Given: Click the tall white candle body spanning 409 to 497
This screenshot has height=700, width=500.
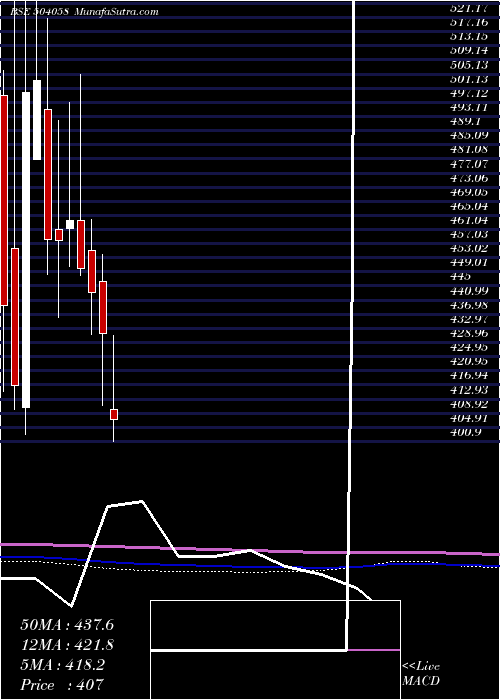Looking at the screenshot, I should (26, 250).
